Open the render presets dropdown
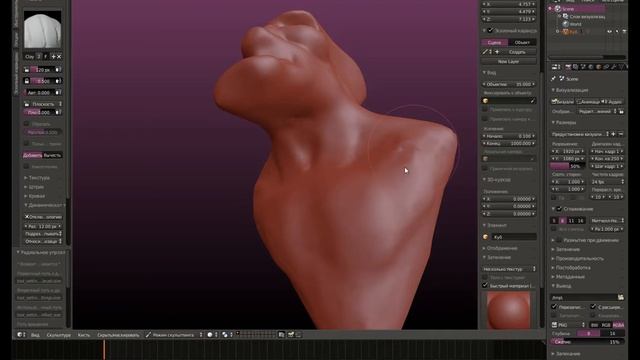The width and height of the screenshot is (640, 360). click(580, 134)
